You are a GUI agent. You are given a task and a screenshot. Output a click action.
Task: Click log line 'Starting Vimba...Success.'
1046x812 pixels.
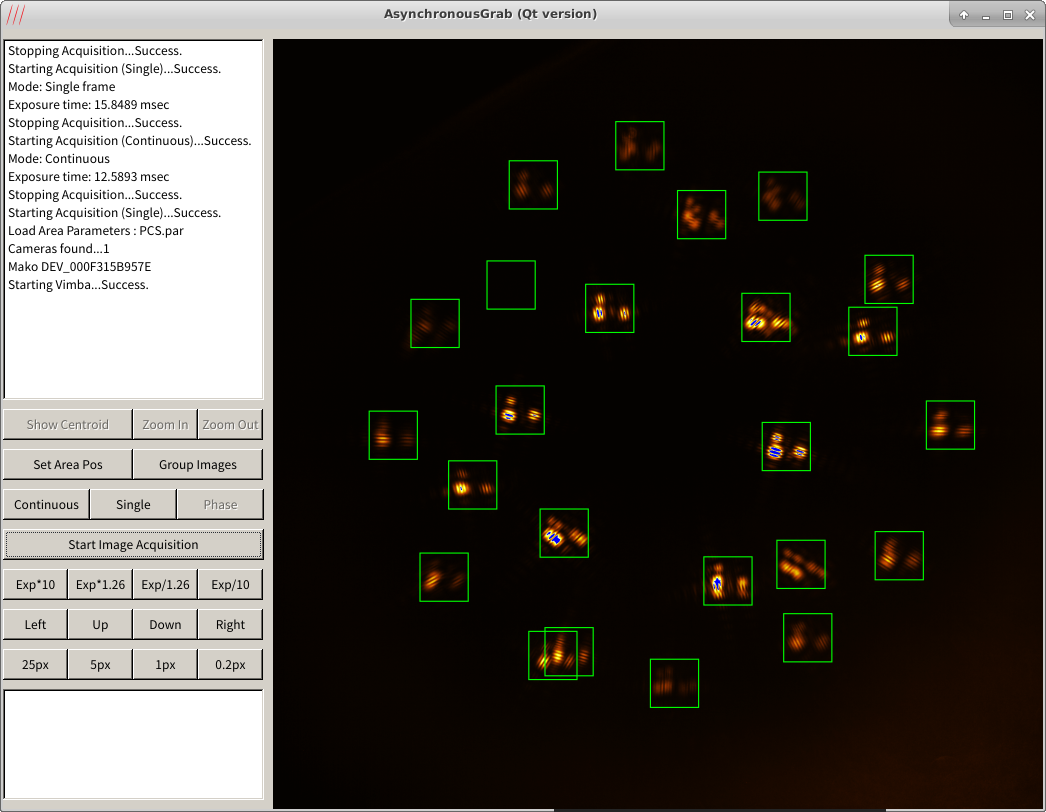tap(78, 285)
